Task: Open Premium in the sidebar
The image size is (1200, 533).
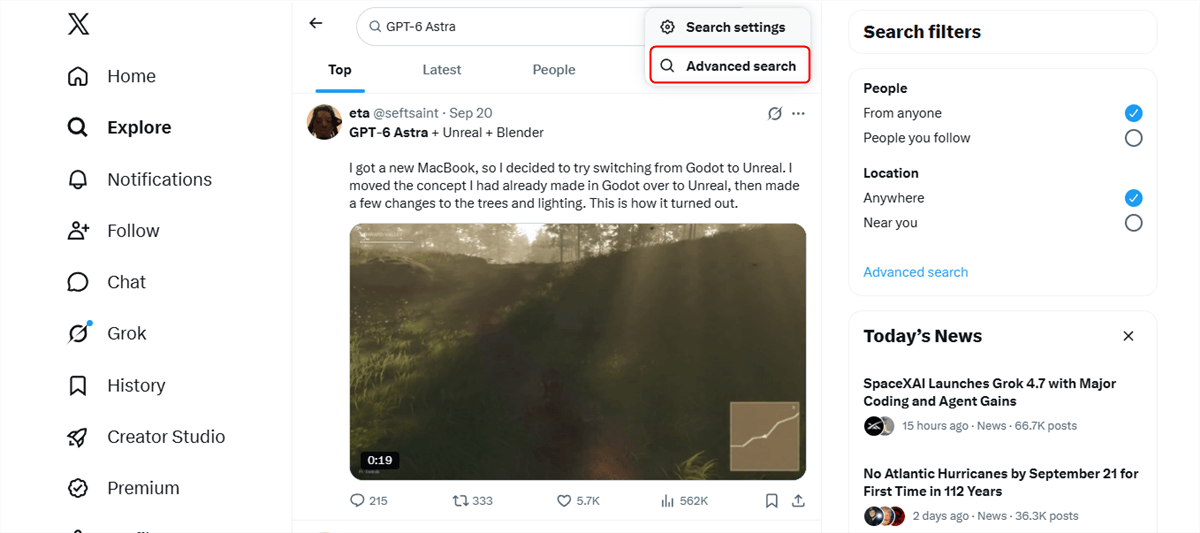Action: point(123,488)
